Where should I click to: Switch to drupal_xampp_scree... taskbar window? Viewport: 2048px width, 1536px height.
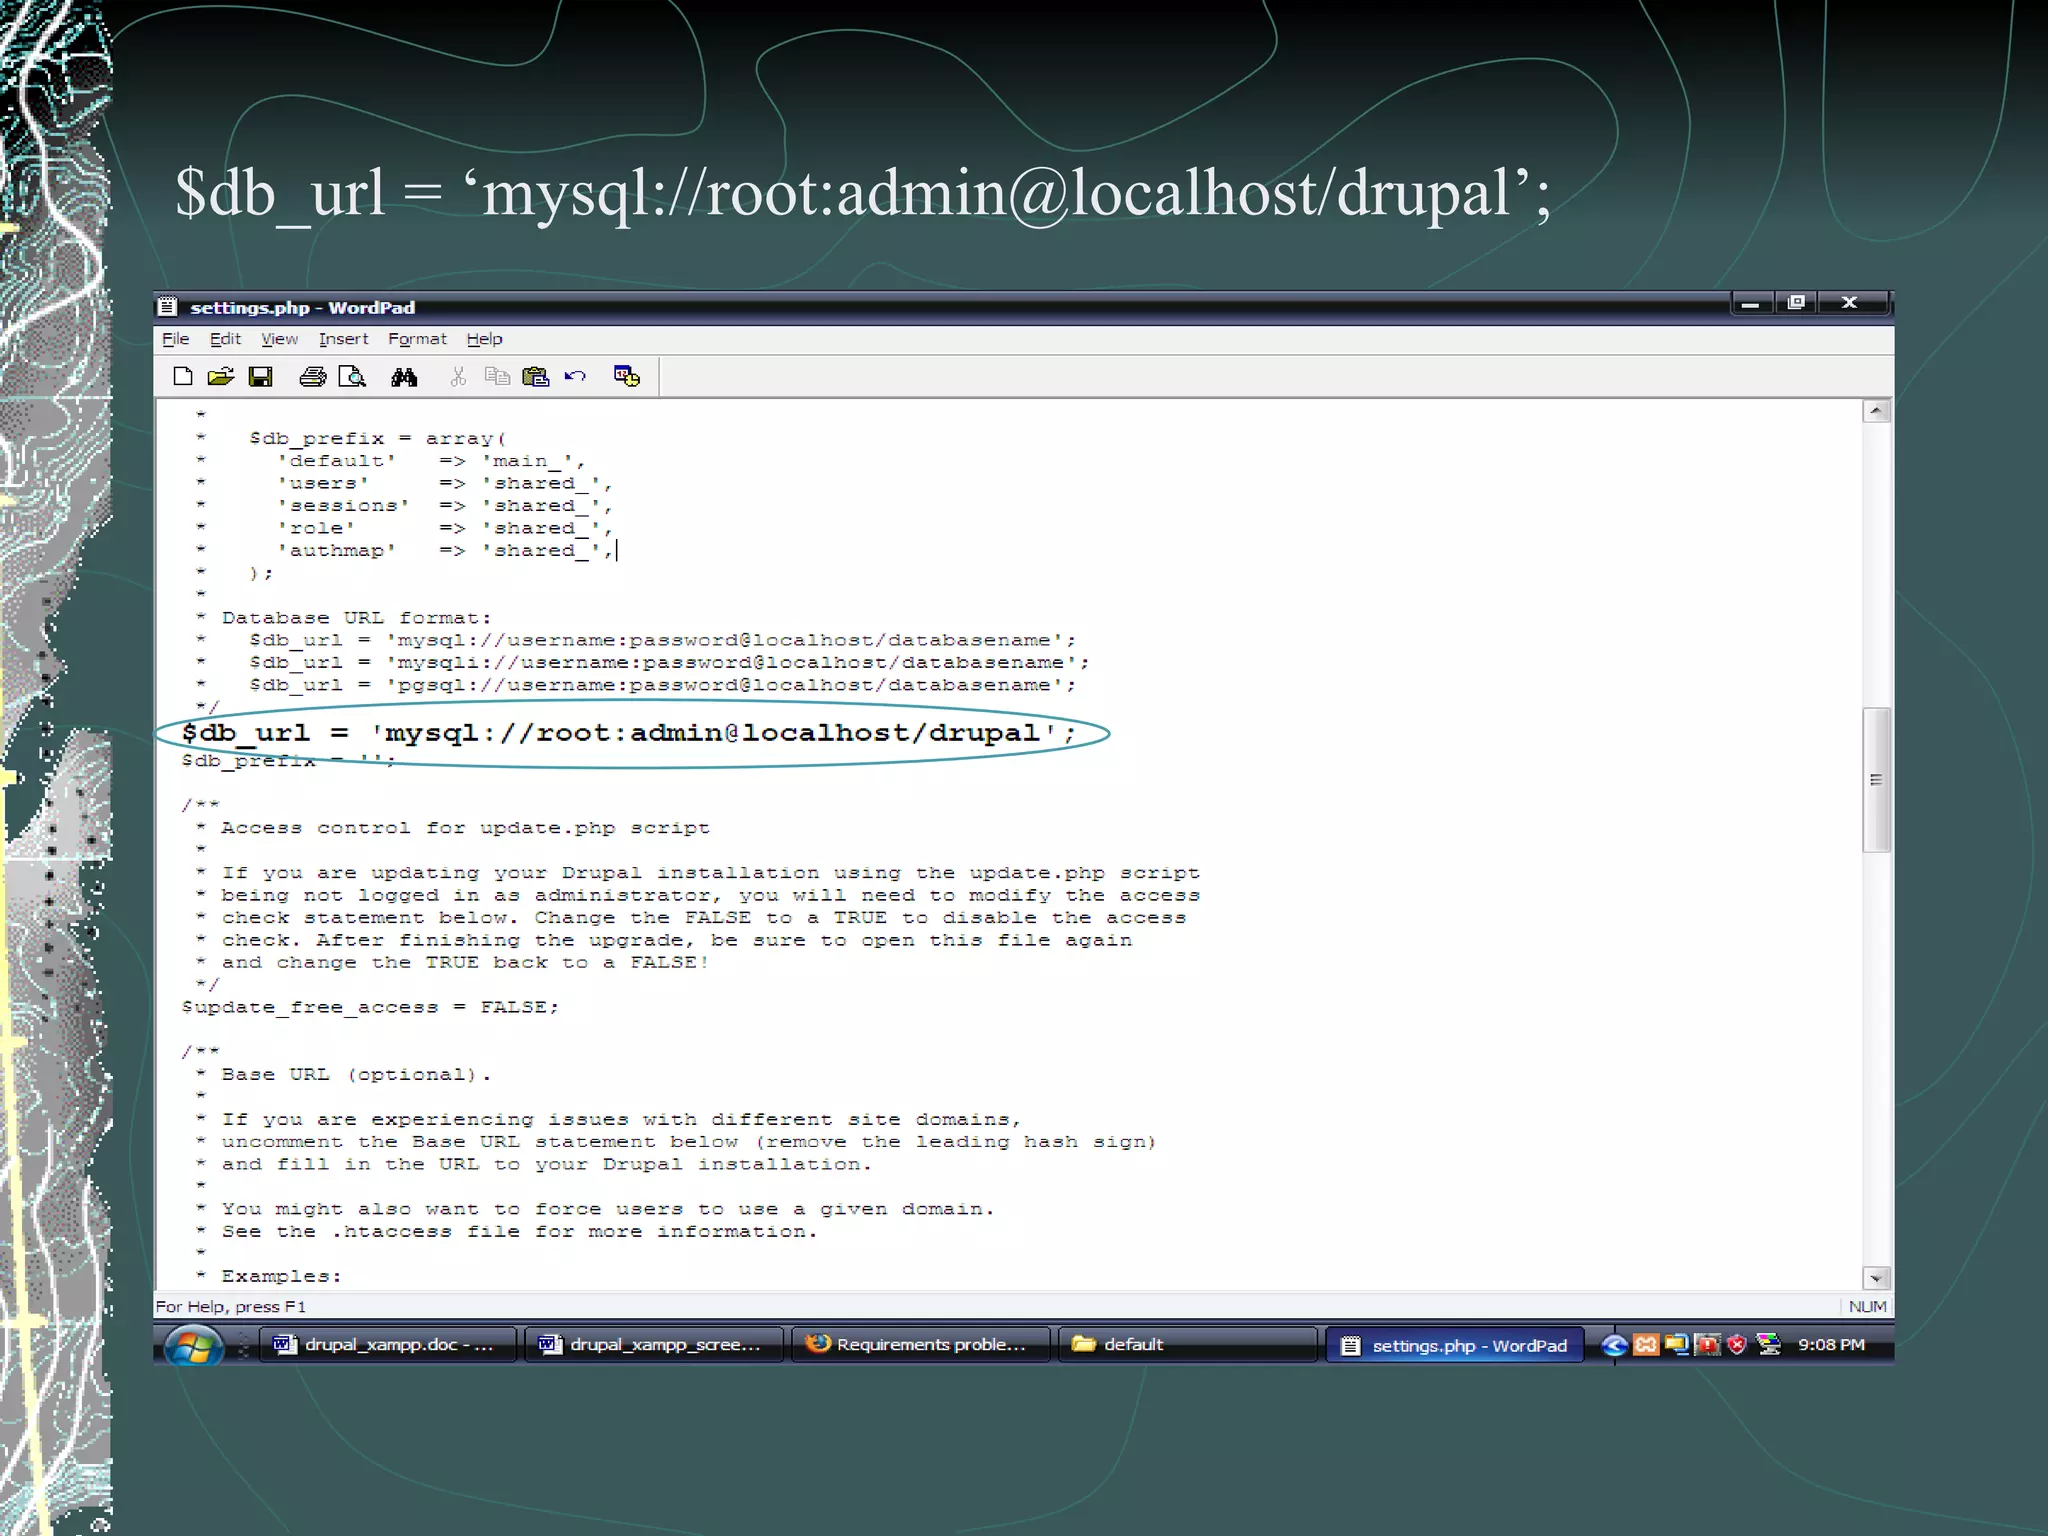pyautogui.click(x=654, y=1345)
